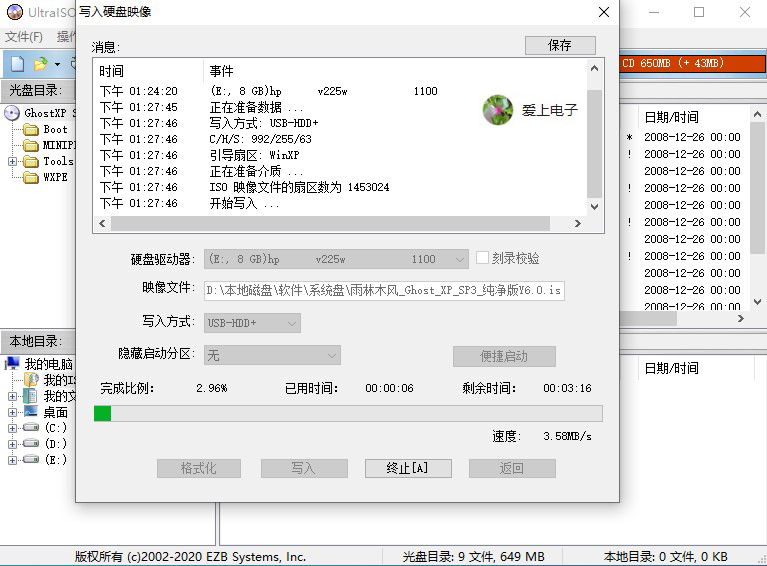Click message log scroll right arrow

coord(578,224)
